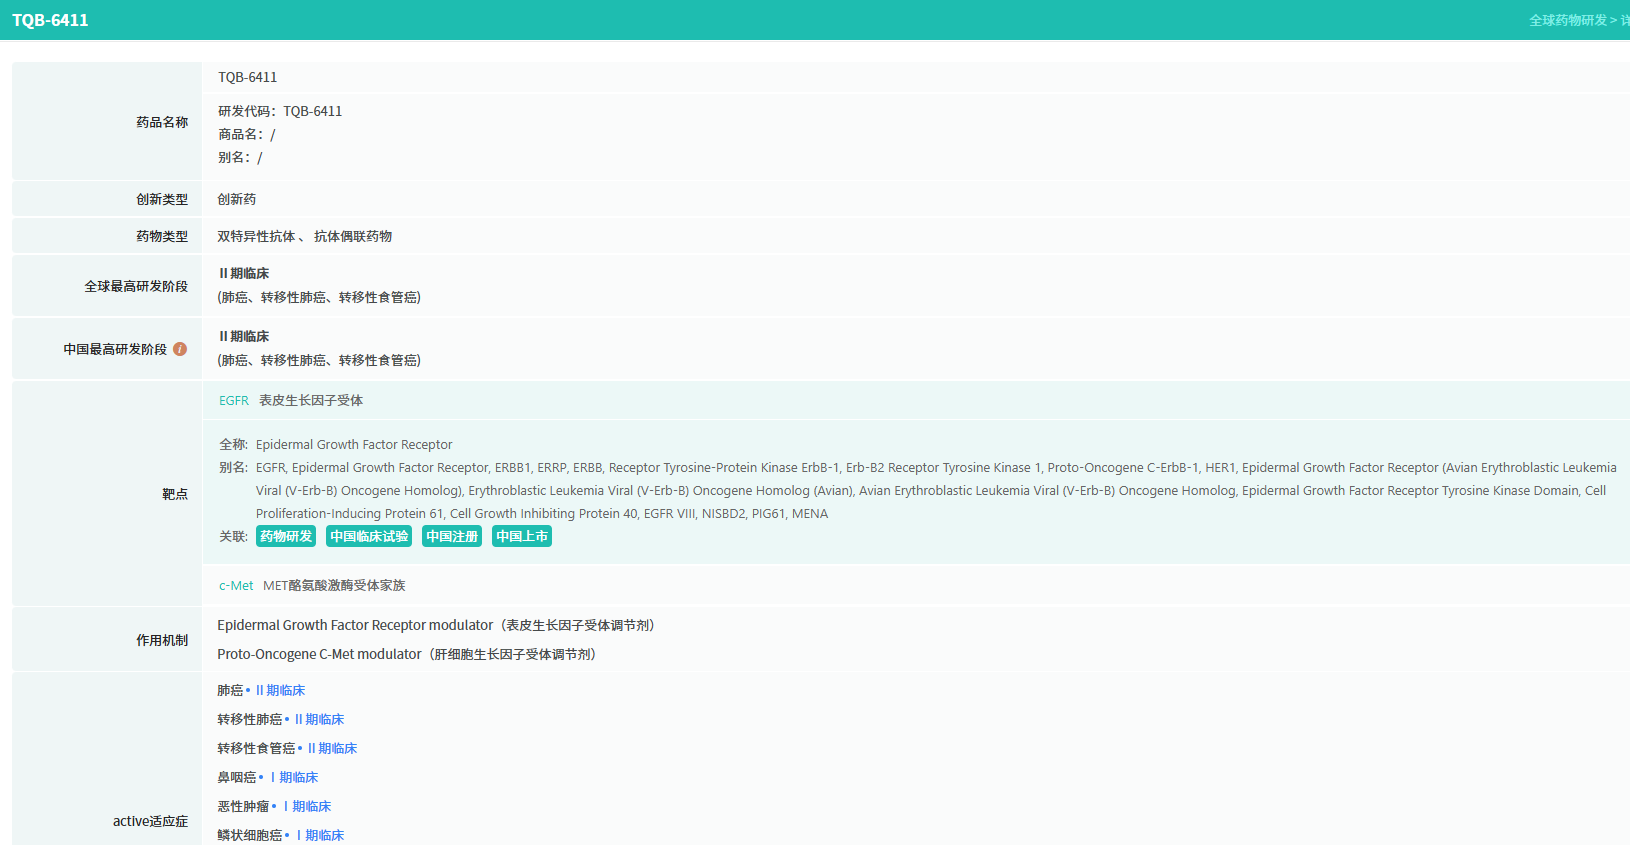The height and width of the screenshot is (845, 1630).
Task: Open II期临床 link for 转移性肺癌
Action: pos(319,719)
